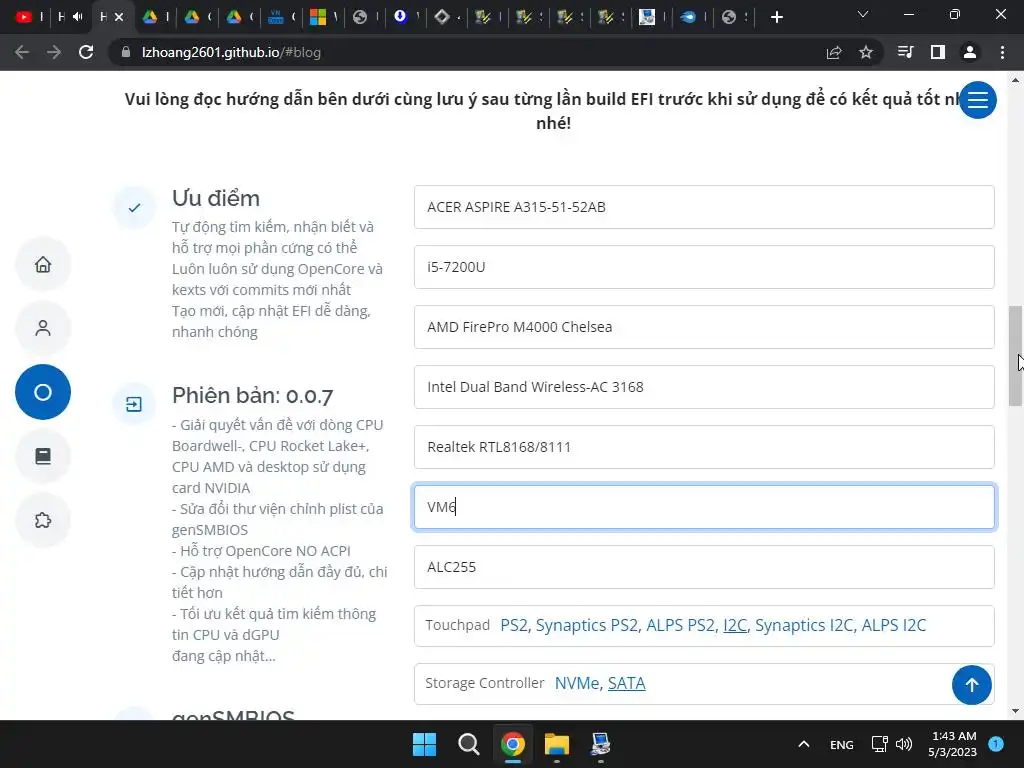Screen dimensions: 1024x768
Task: Open the blue hamburger menu button
Action: (978, 100)
